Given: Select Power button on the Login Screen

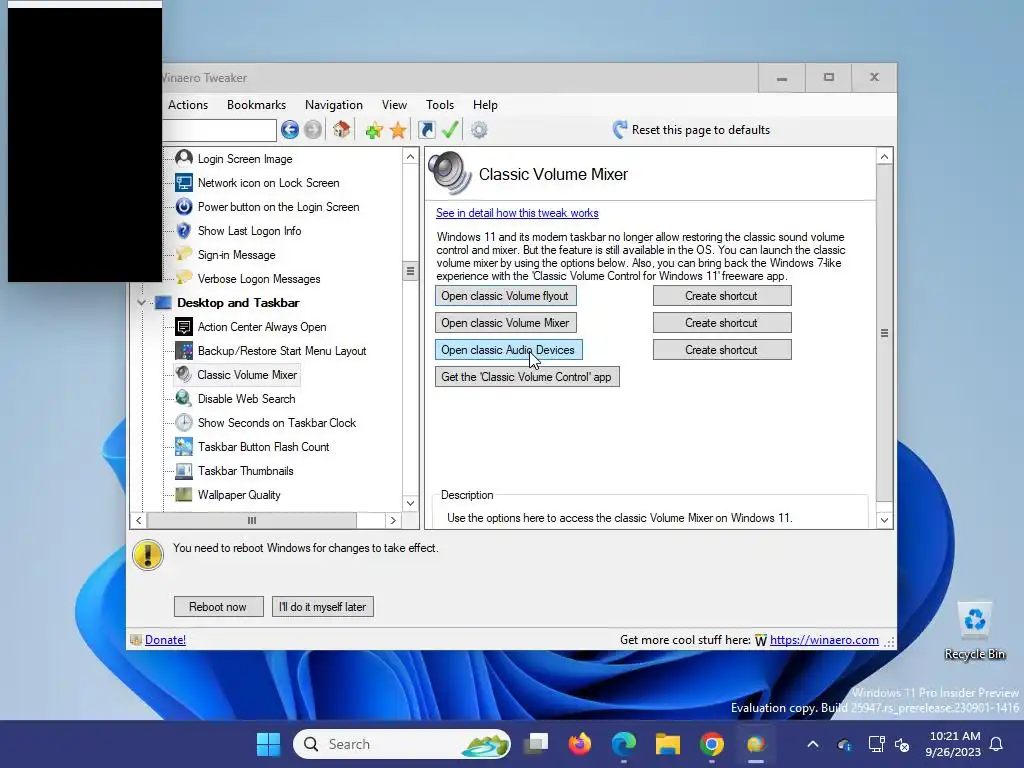Looking at the screenshot, I should [278, 207].
